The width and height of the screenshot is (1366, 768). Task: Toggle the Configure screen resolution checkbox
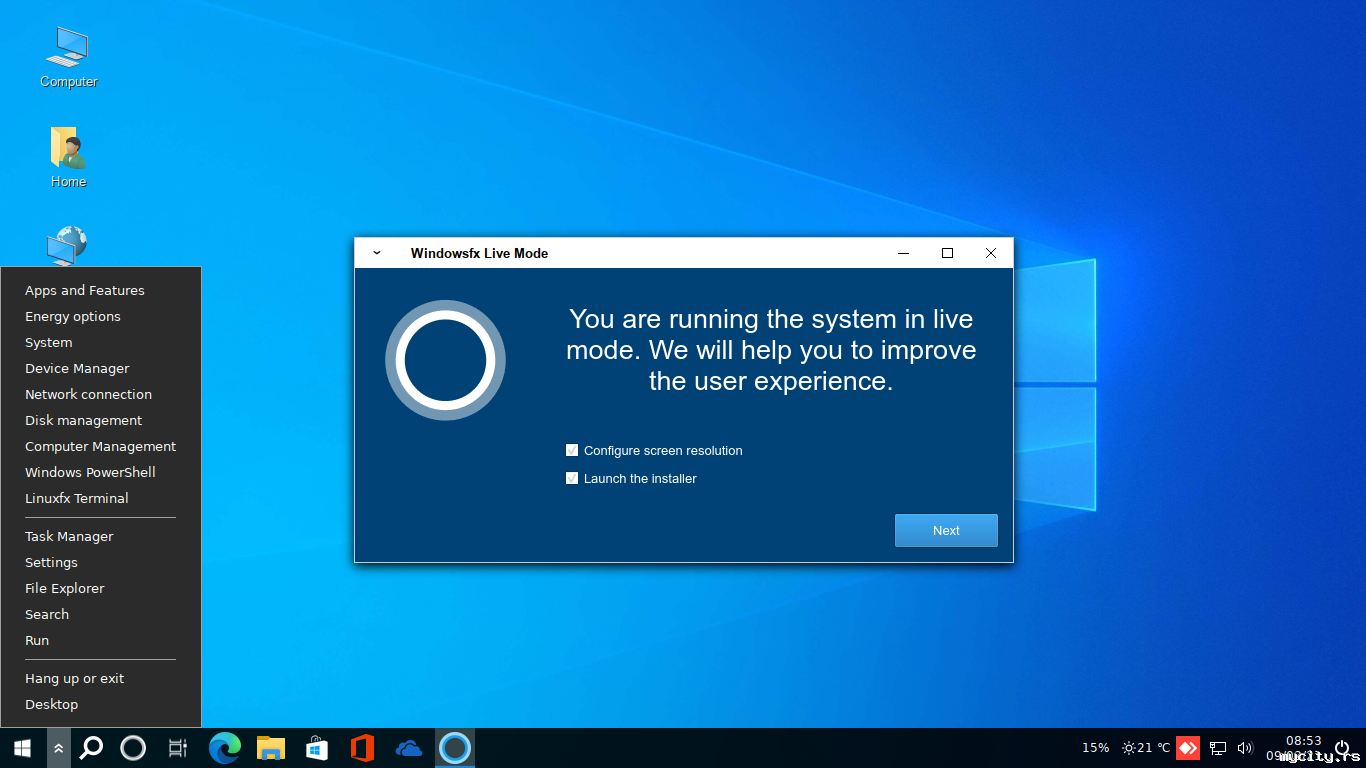pyautogui.click(x=572, y=450)
